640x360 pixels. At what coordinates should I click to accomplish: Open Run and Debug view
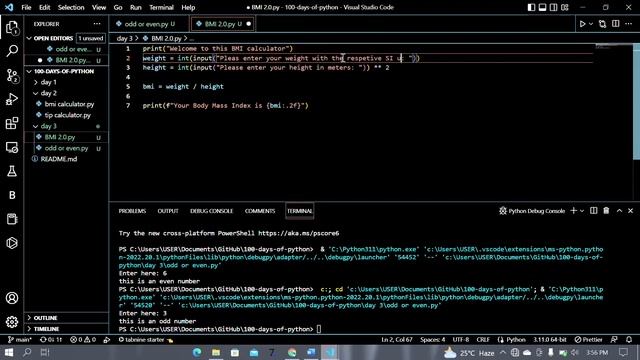[12, 99]
